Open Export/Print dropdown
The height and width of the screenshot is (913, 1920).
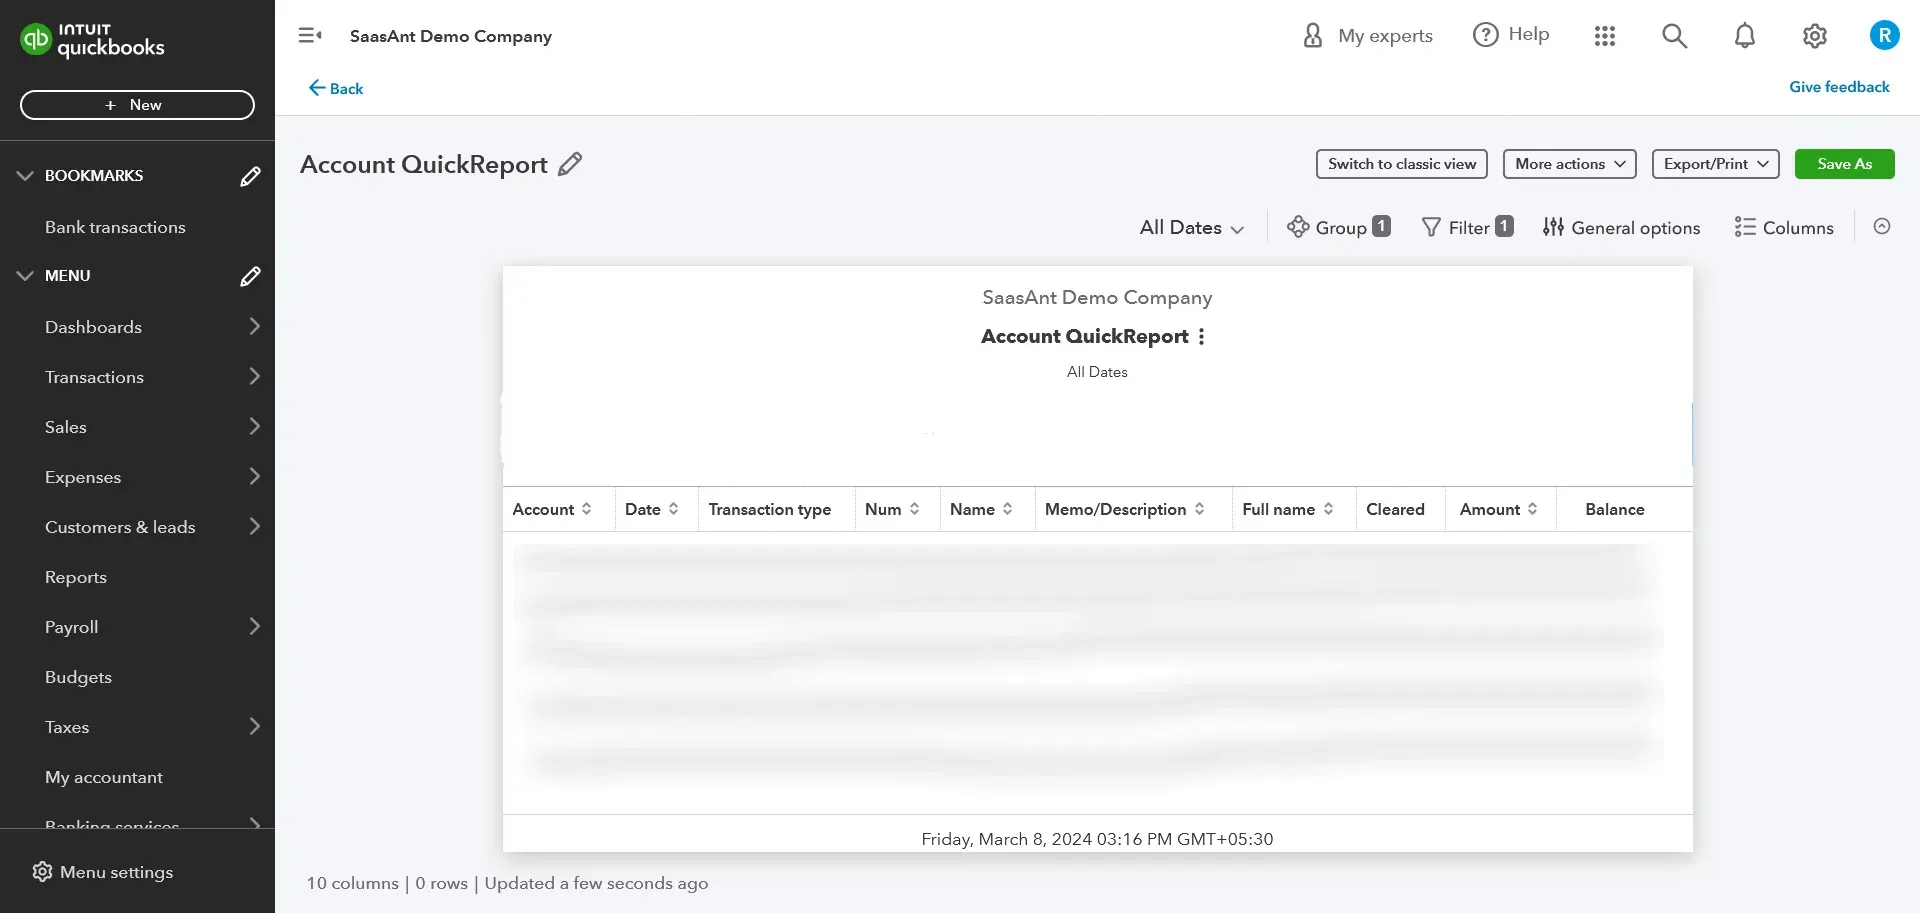point(1716,164)
